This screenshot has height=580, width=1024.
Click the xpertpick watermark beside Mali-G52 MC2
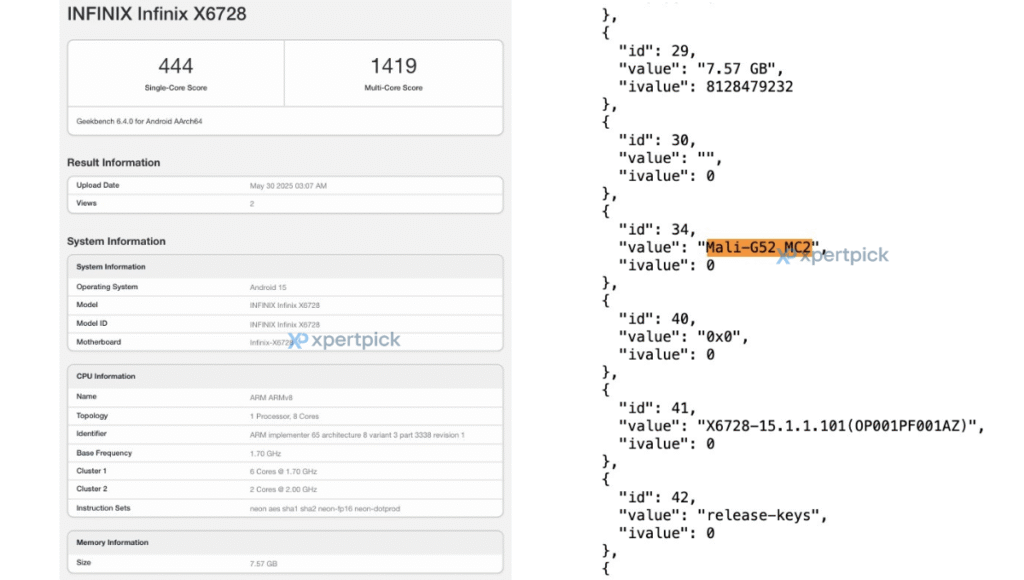(833, 256)
